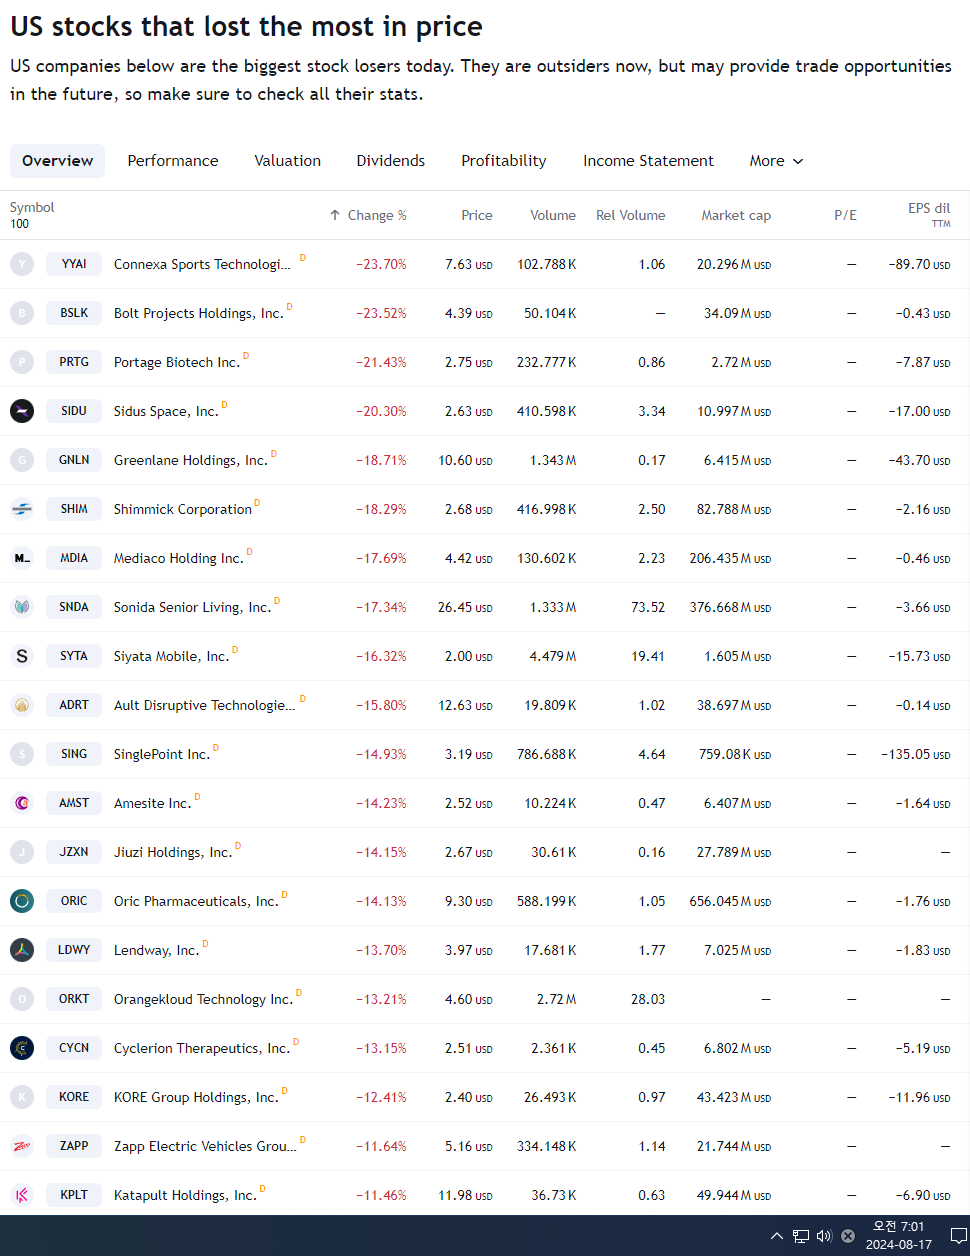Sort table by Price column
This screenshot has width=970, height=1256.
[477, 215]
